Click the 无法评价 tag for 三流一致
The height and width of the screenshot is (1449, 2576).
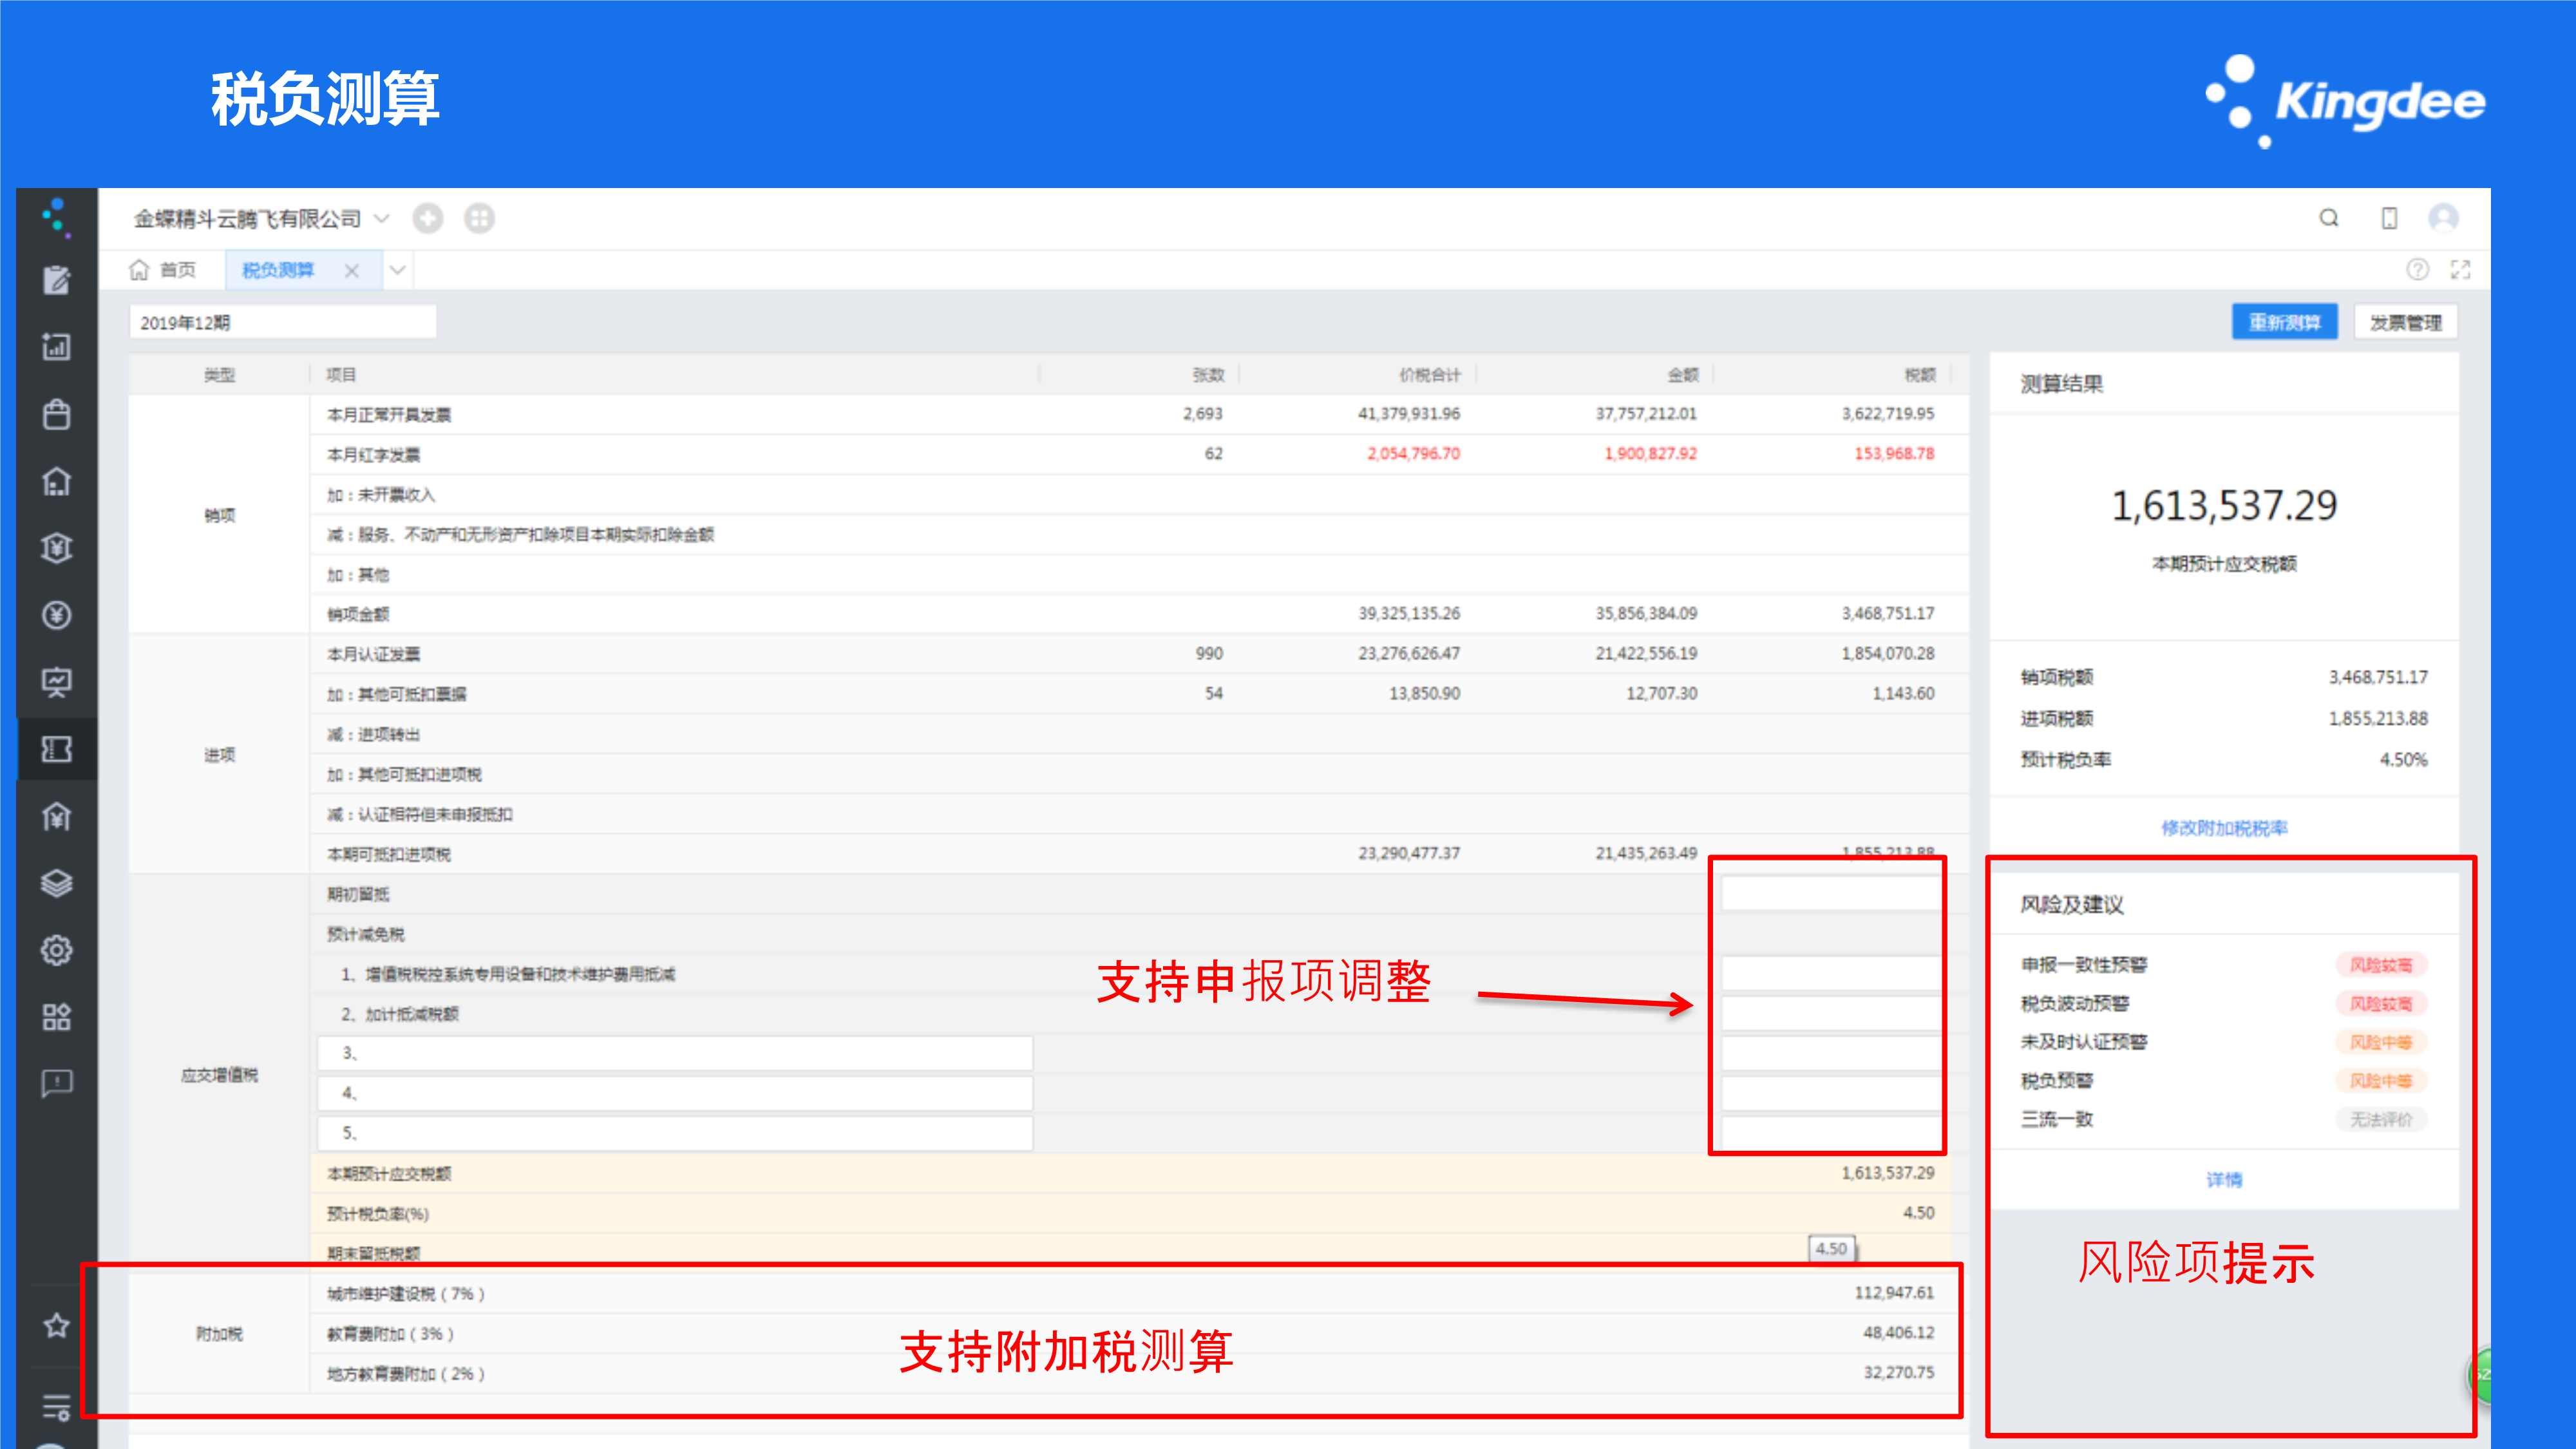(x=2381, y=1119)
